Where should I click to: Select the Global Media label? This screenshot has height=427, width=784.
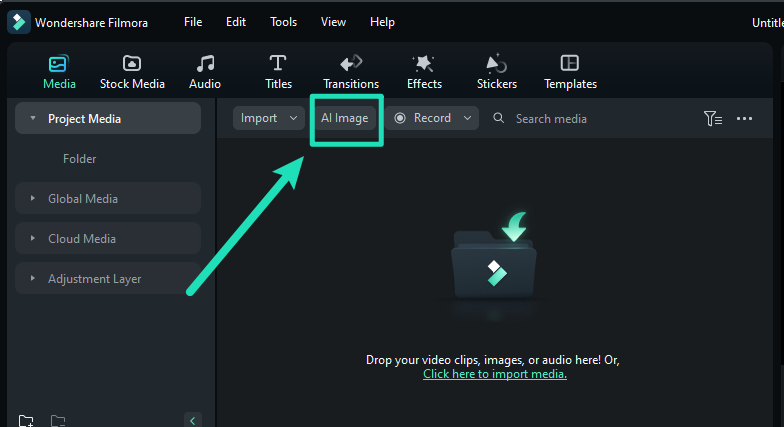click(83, 198)
